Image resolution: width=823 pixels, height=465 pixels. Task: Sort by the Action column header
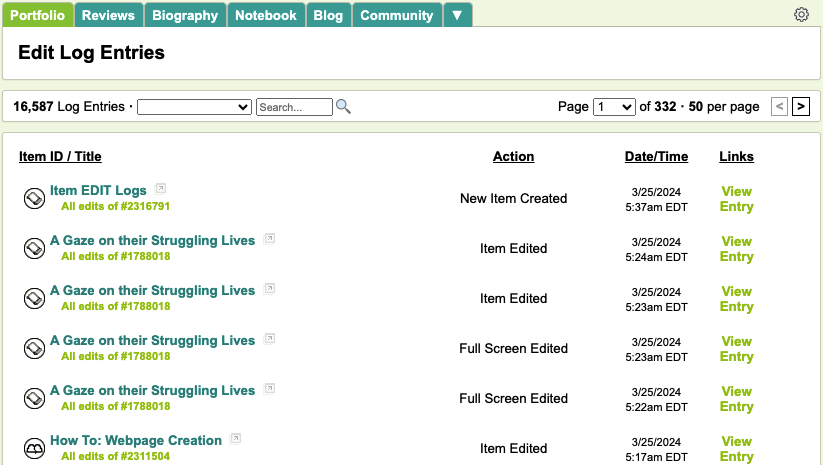pyautogui.click(x=513, y=156)
